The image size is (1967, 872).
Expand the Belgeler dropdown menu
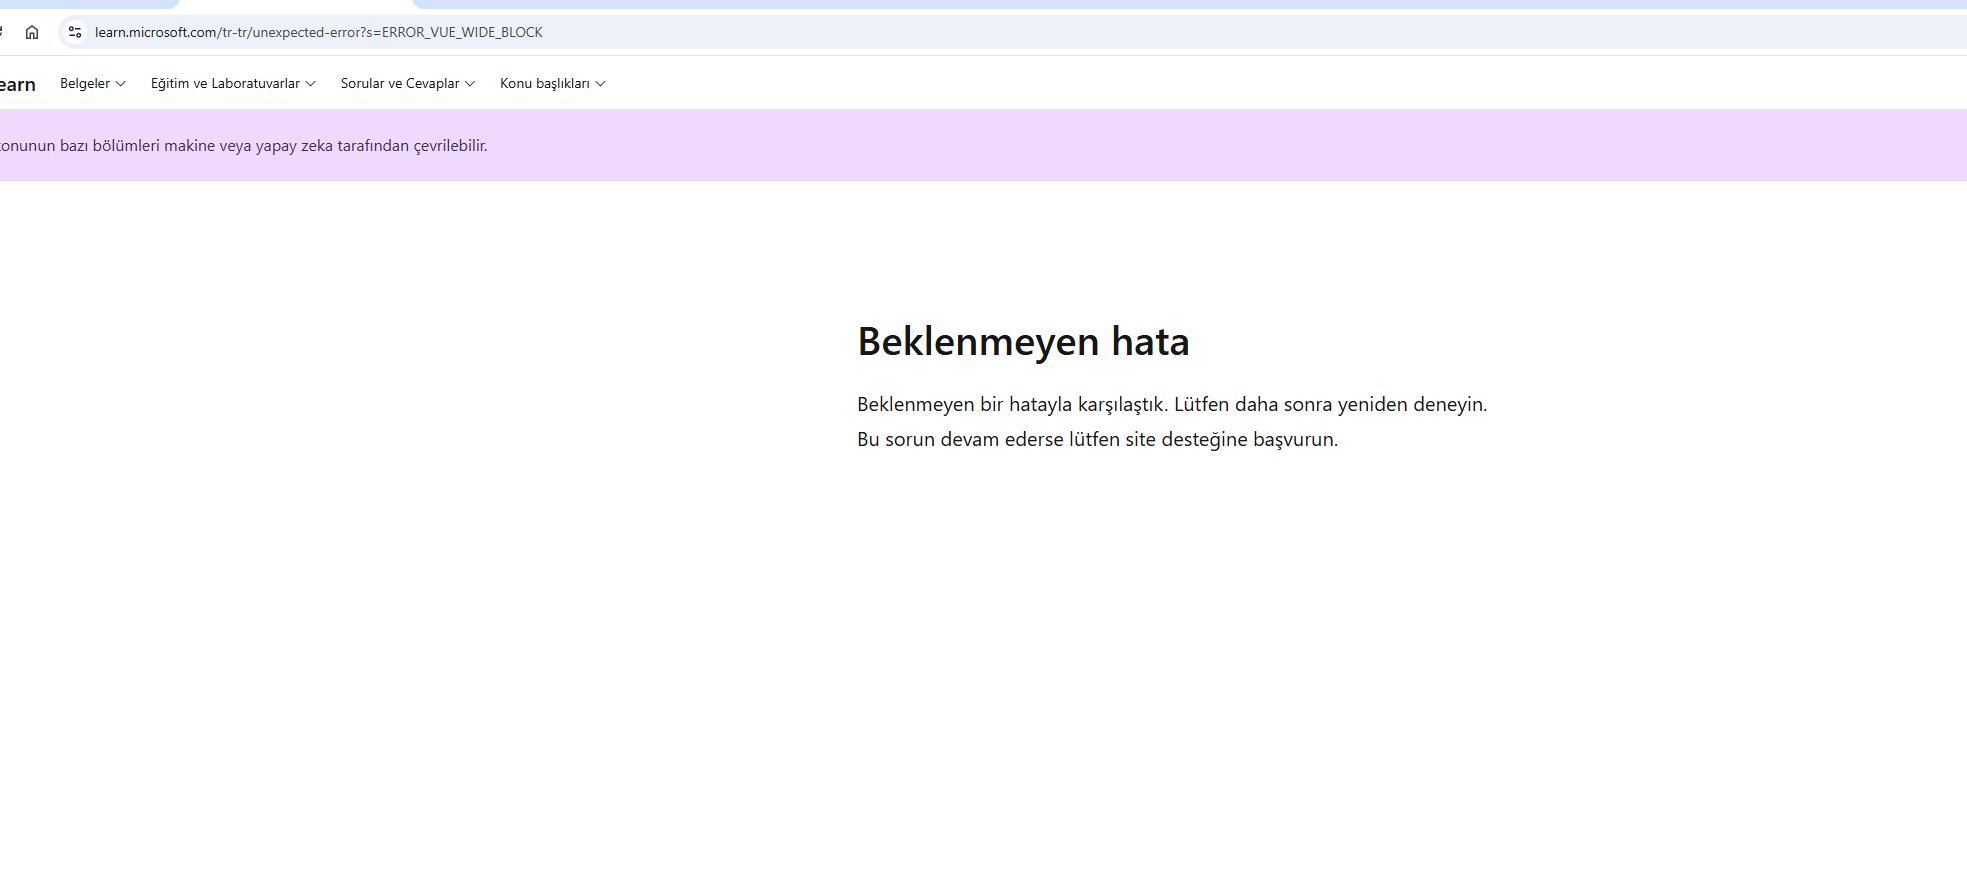(x=93, y=83)
